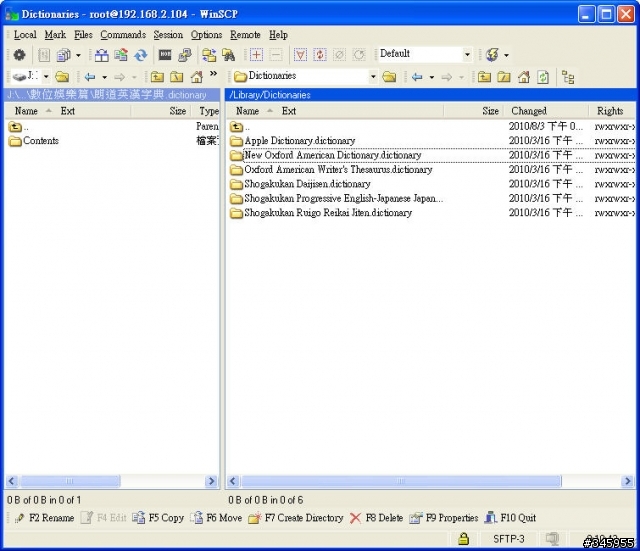Click the red arrows selection icon right of the funnel icon

tap(320, 55)
